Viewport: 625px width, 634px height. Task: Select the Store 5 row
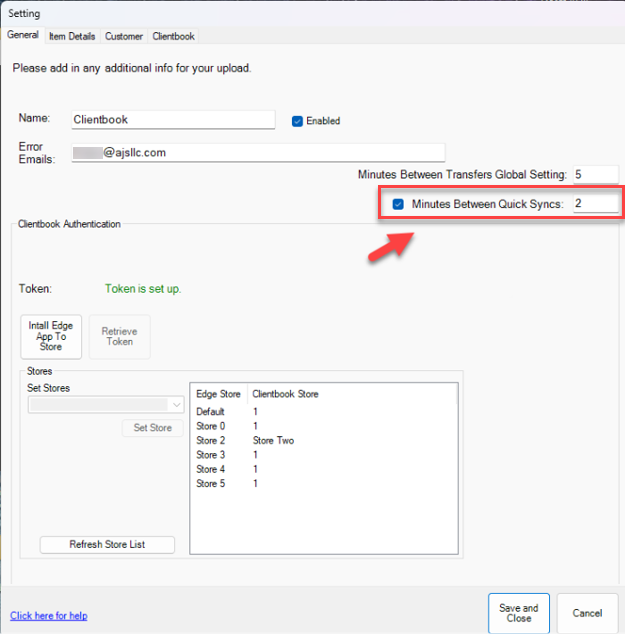[324, 484]
